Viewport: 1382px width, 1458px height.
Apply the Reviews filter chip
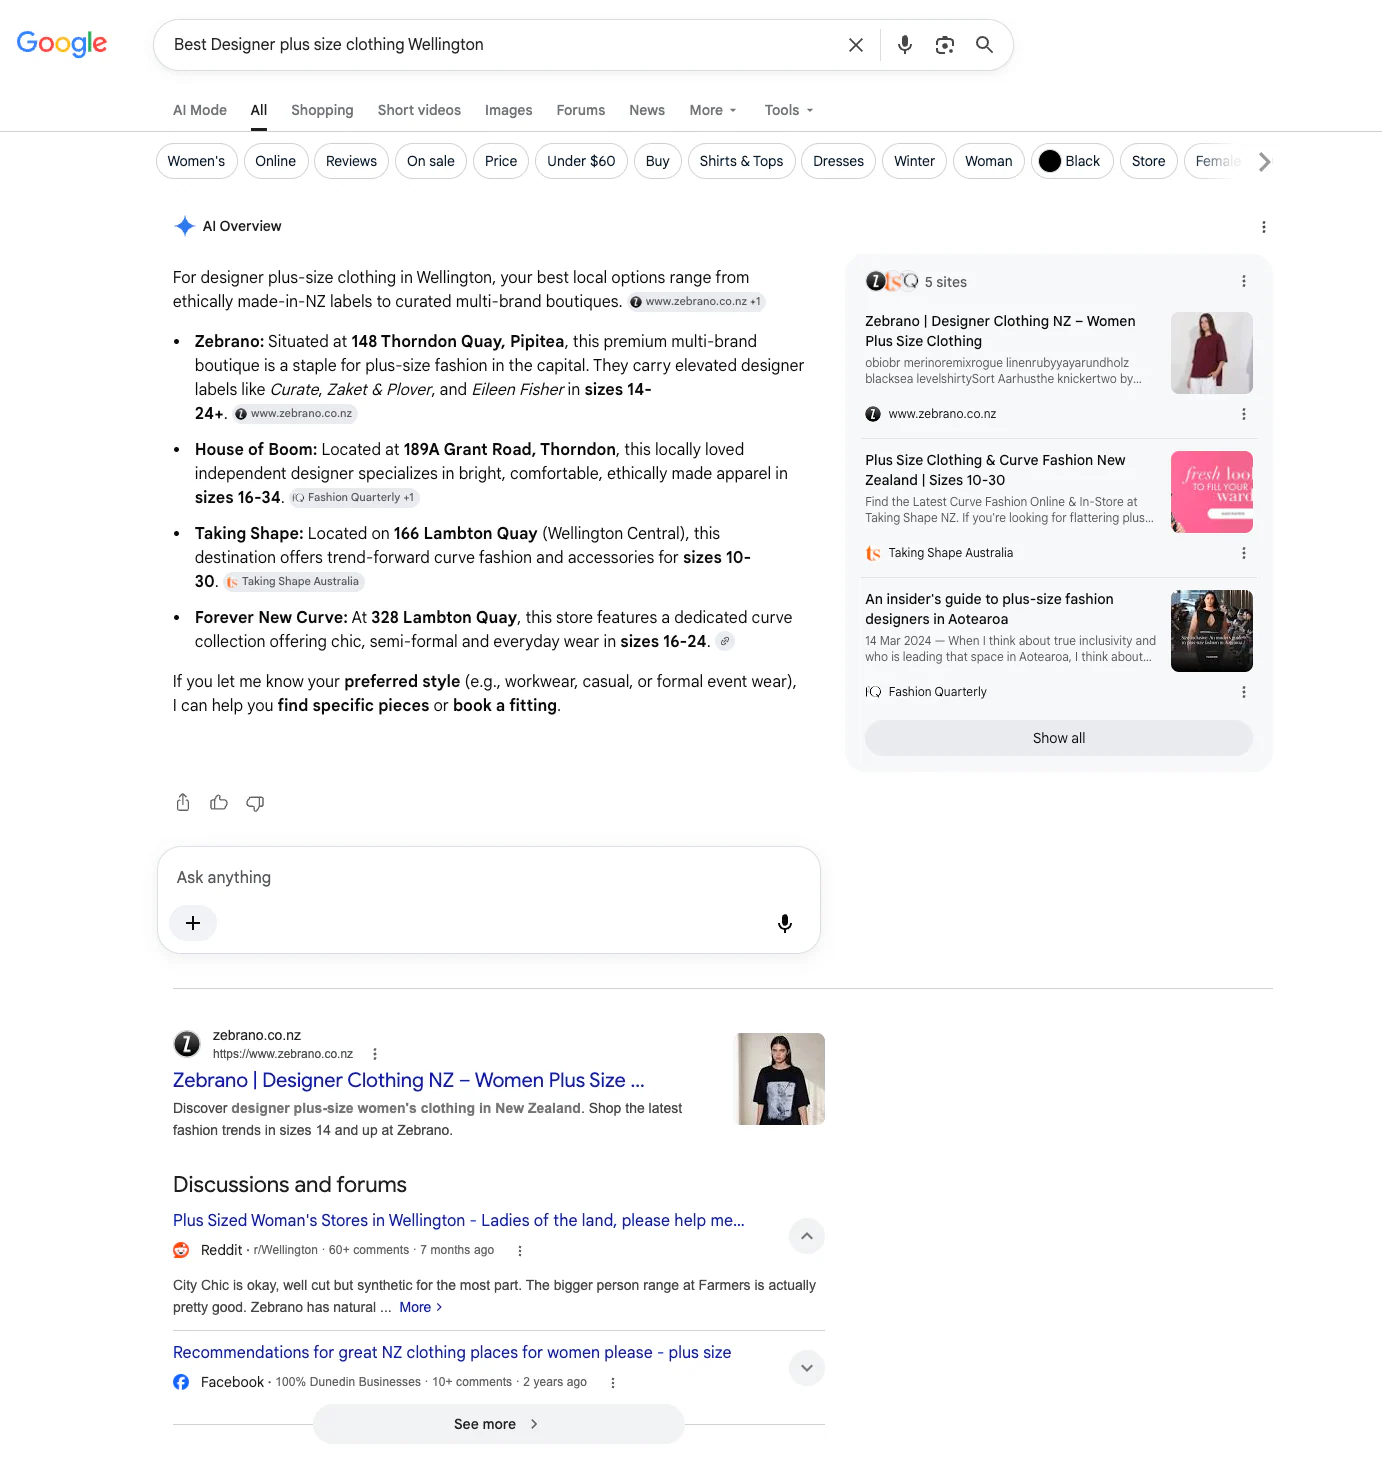coord(351,161)
